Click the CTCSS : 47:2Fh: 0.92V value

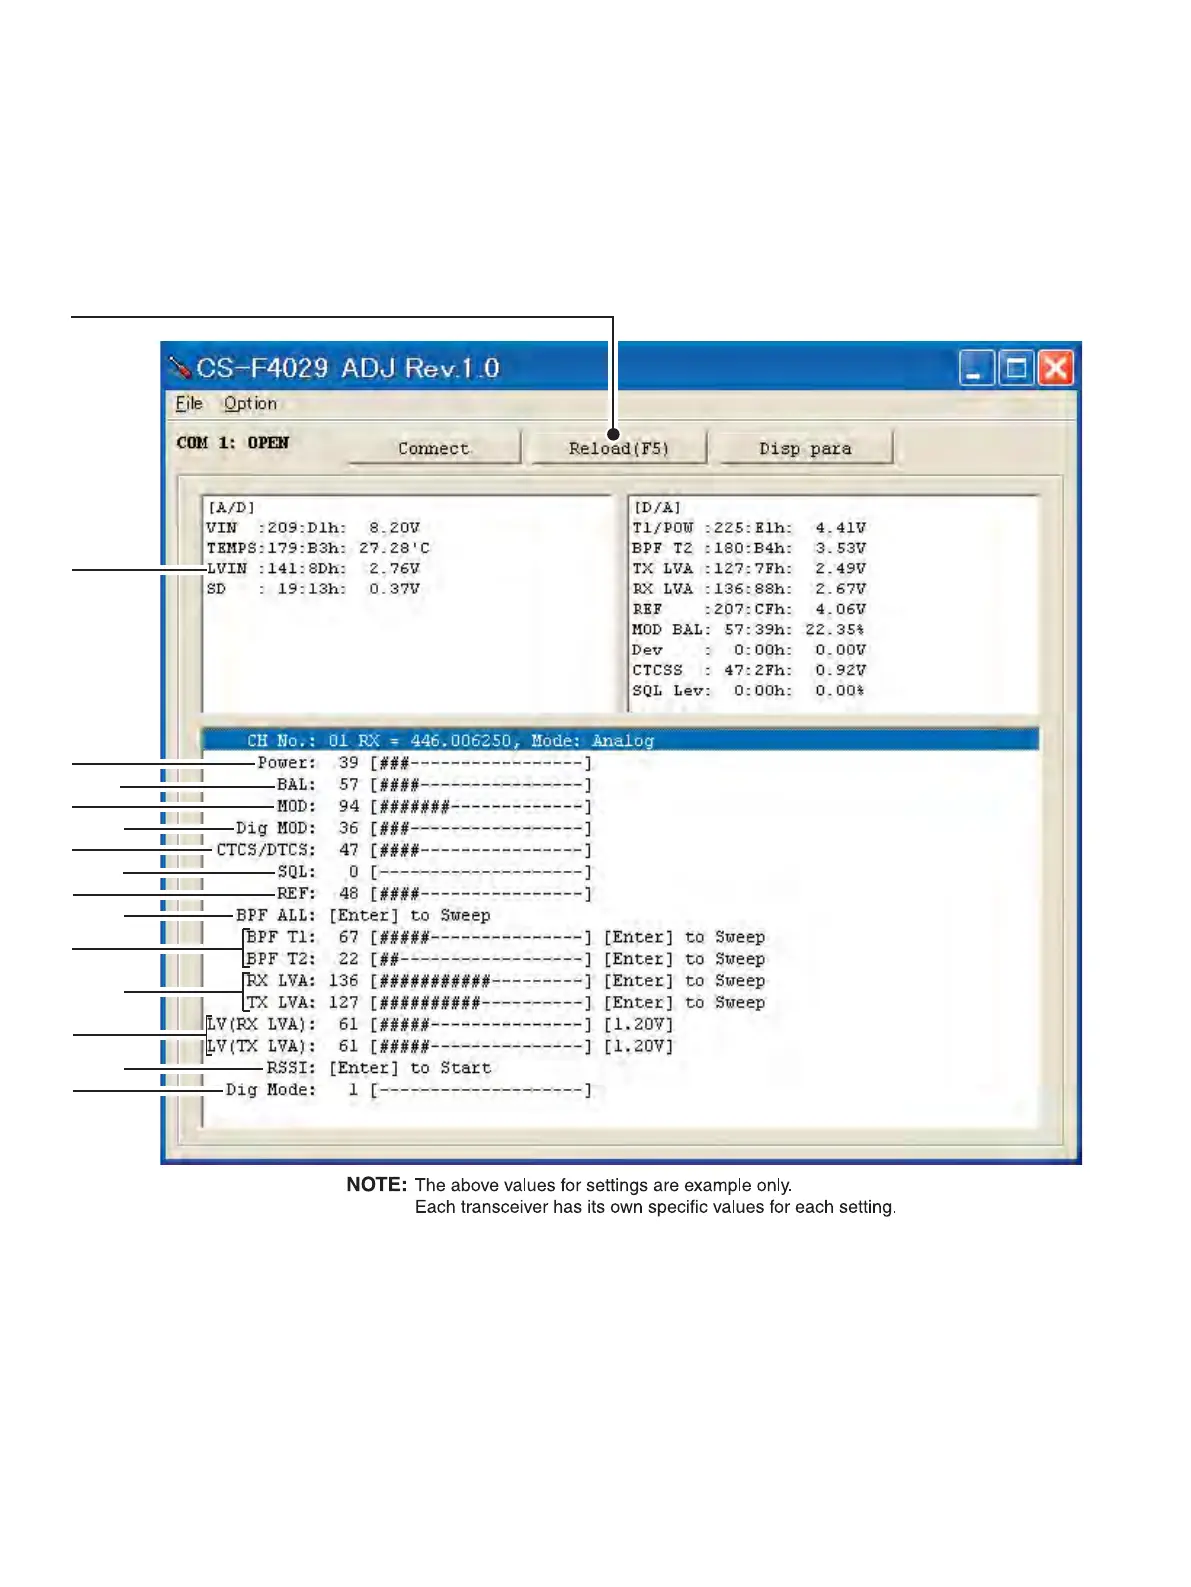[749, 670]
